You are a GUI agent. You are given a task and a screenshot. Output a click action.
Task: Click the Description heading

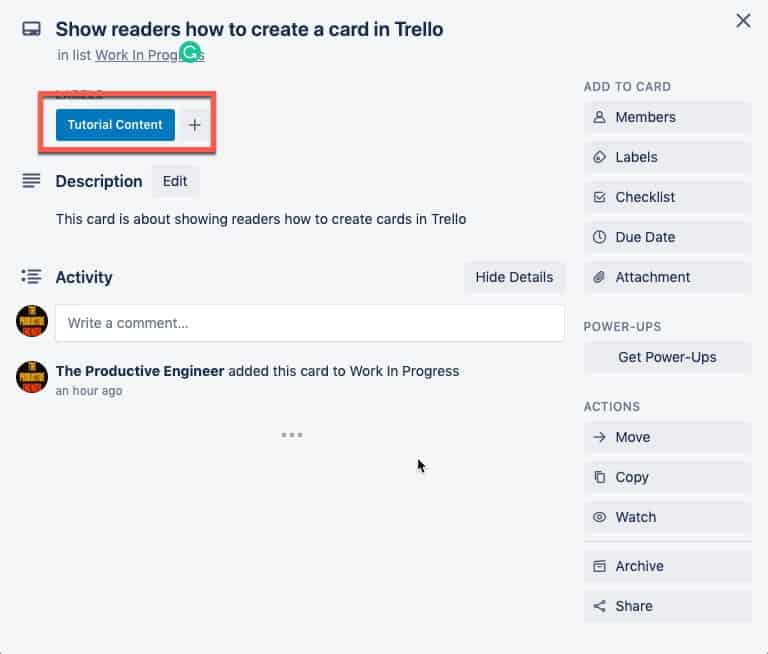[99, 181]
